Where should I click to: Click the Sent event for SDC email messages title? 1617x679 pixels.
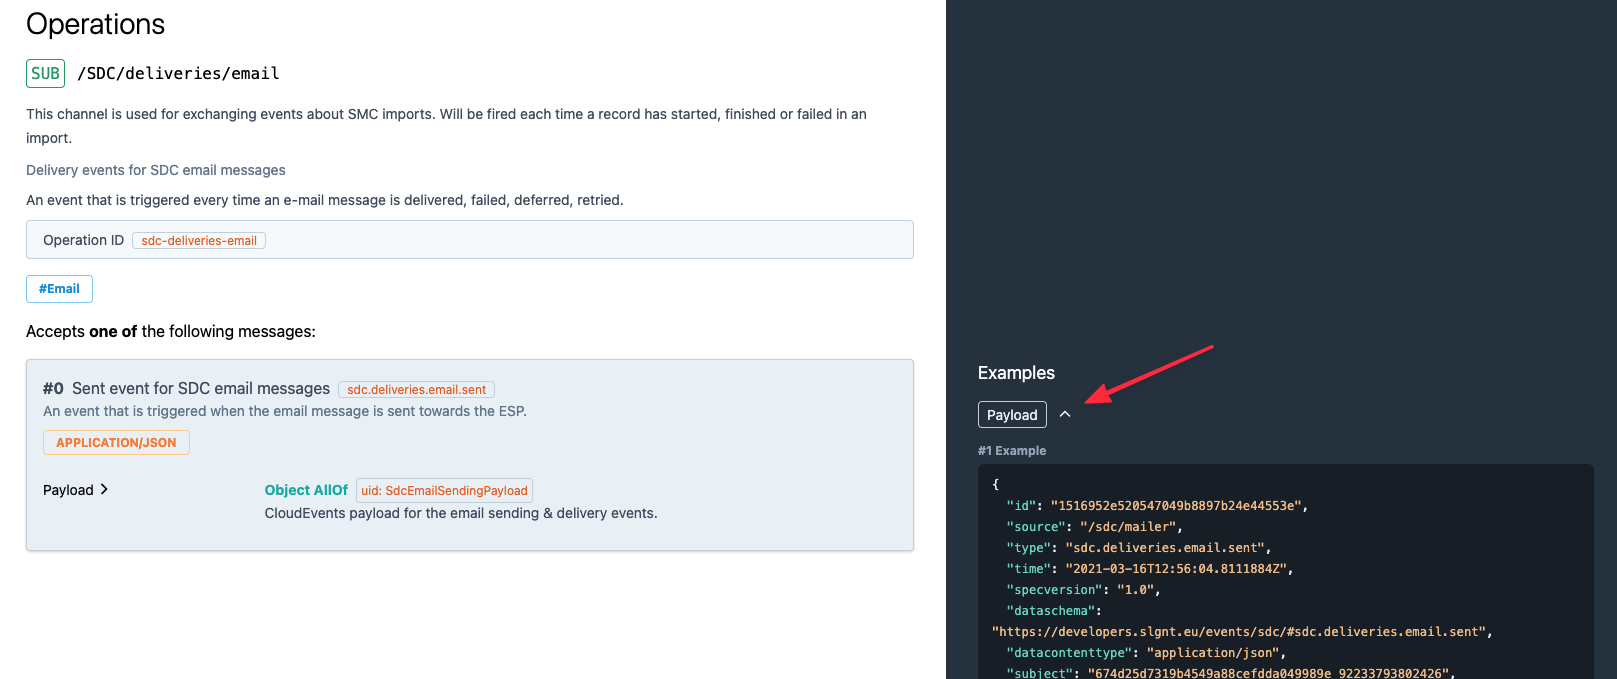(x=201, y=388)
